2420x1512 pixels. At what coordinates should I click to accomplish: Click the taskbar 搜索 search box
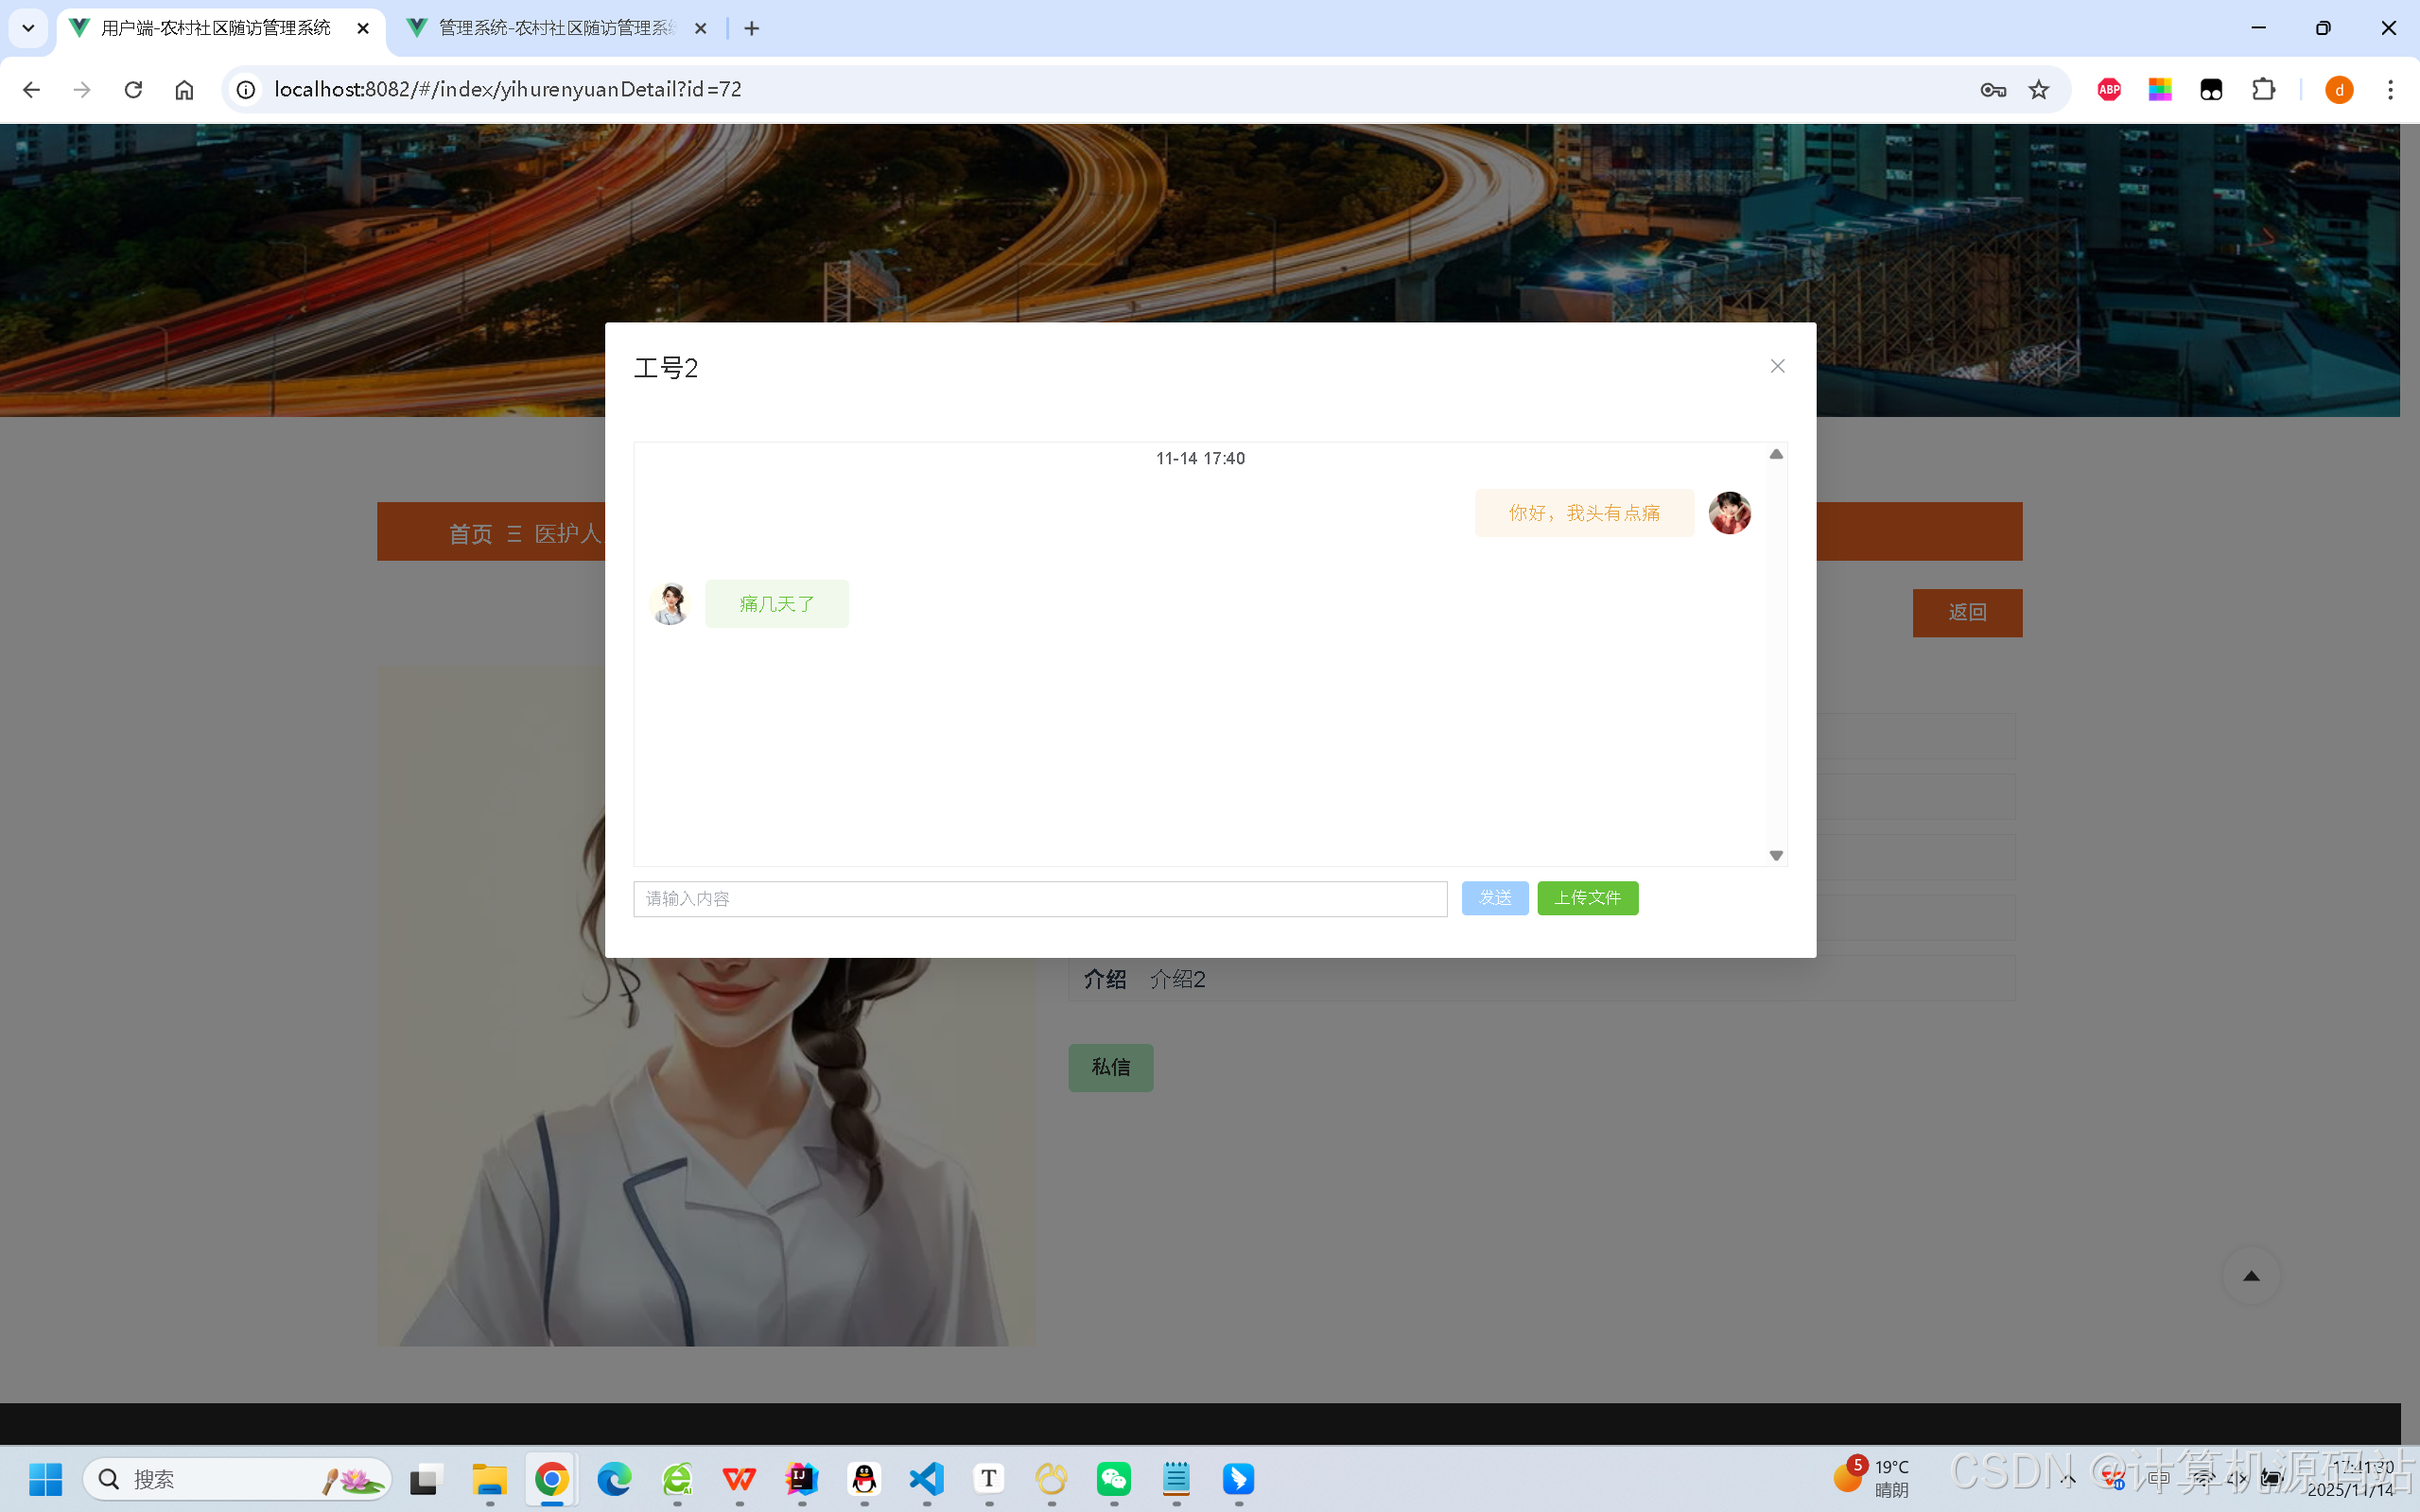237,1479
